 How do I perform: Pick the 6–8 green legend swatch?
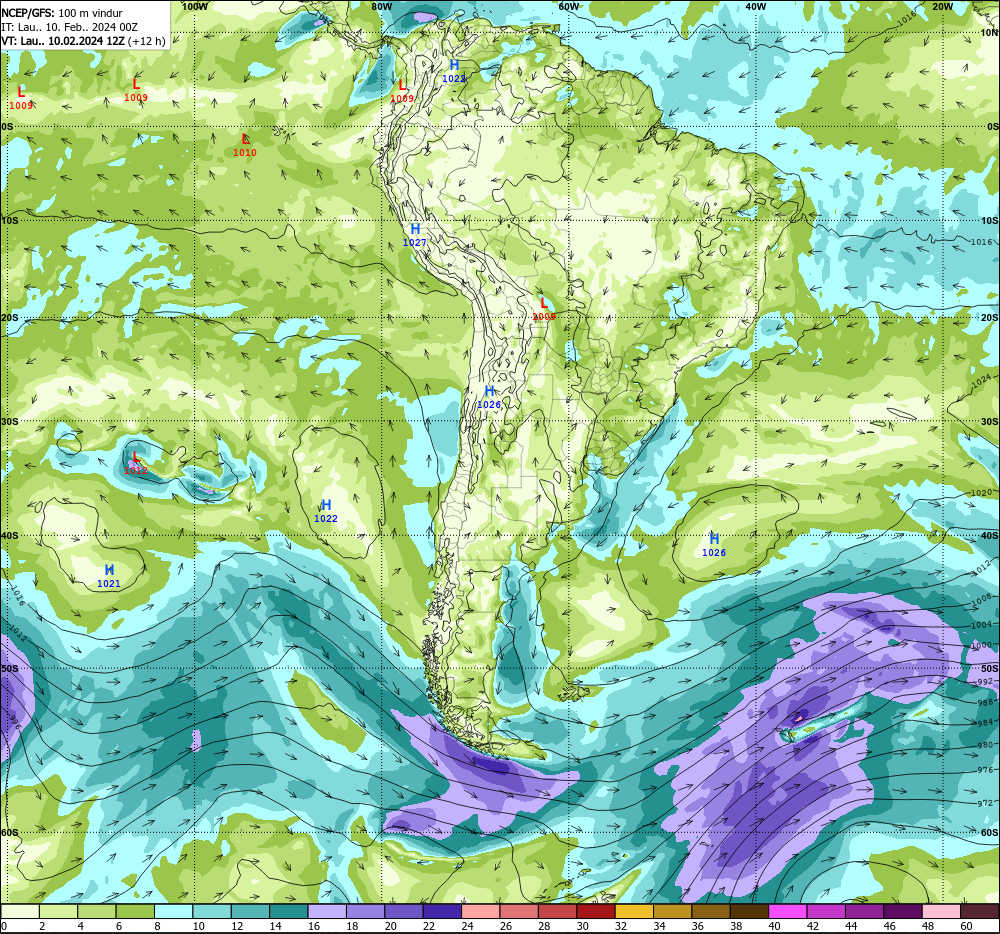click(x=135, y=911)
